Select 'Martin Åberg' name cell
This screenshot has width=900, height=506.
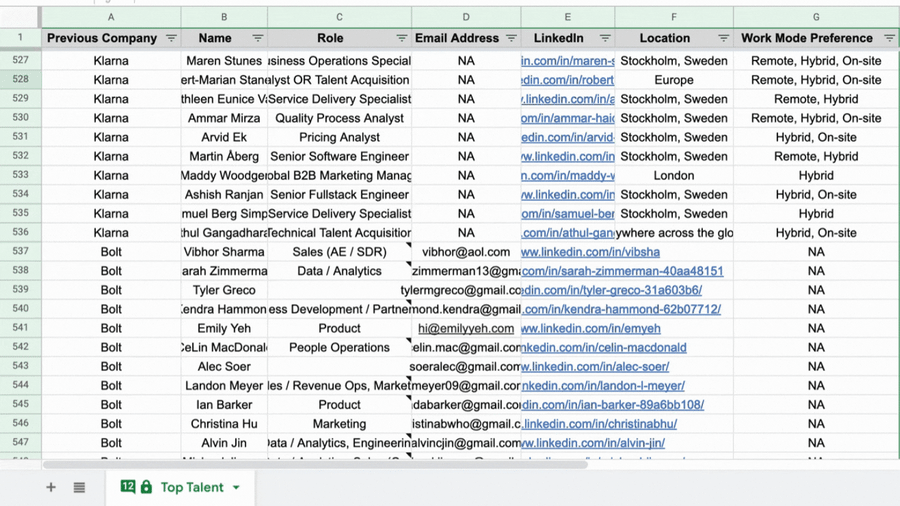[x=224, y=156]
